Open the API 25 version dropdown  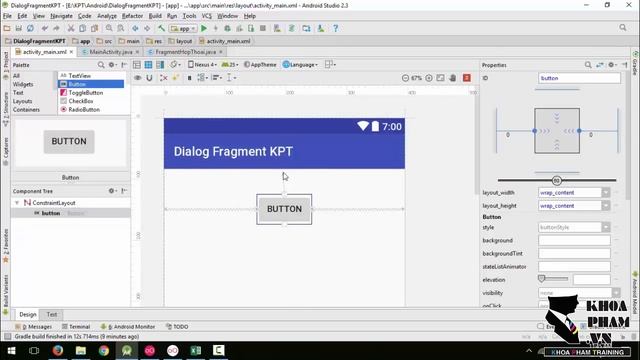coord(230,64)
